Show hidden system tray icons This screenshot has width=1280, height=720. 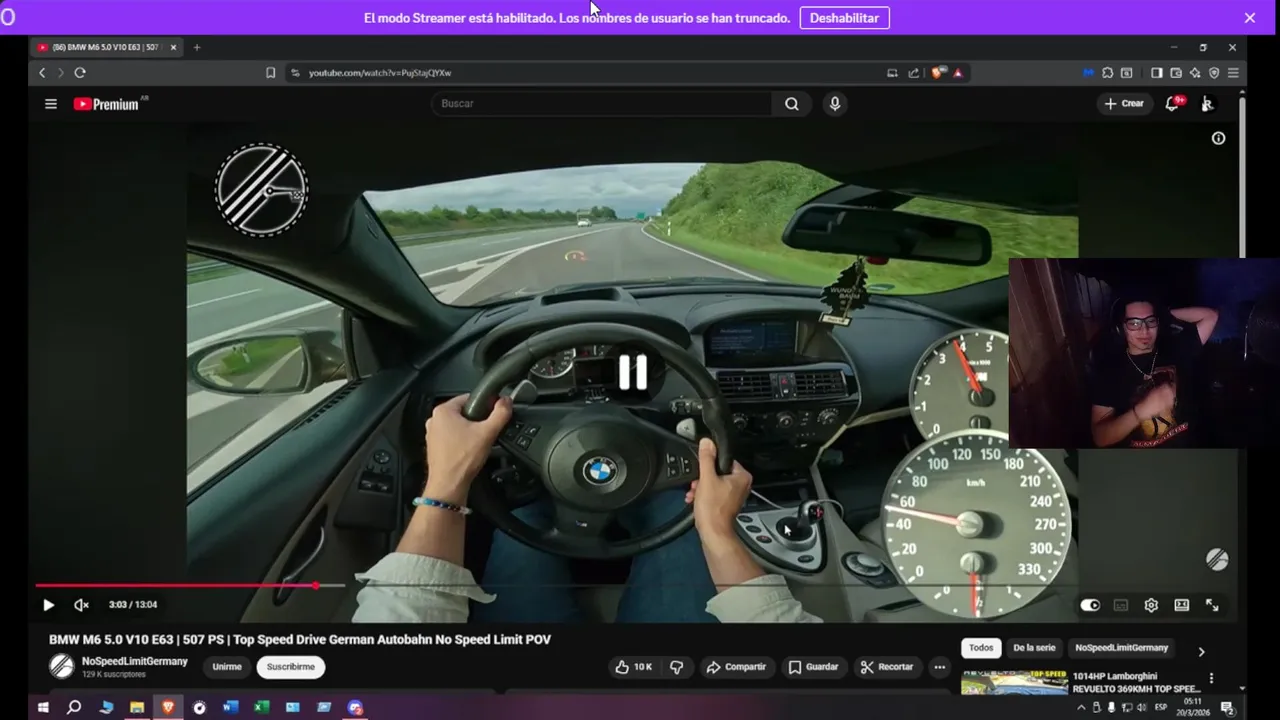click(1081, 708)
